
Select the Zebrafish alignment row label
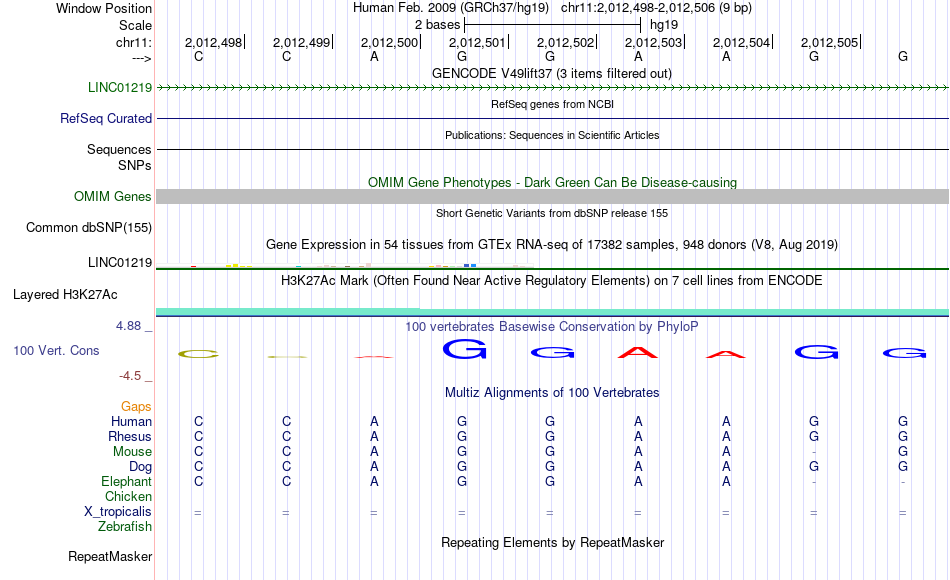[x=125, y=526]
